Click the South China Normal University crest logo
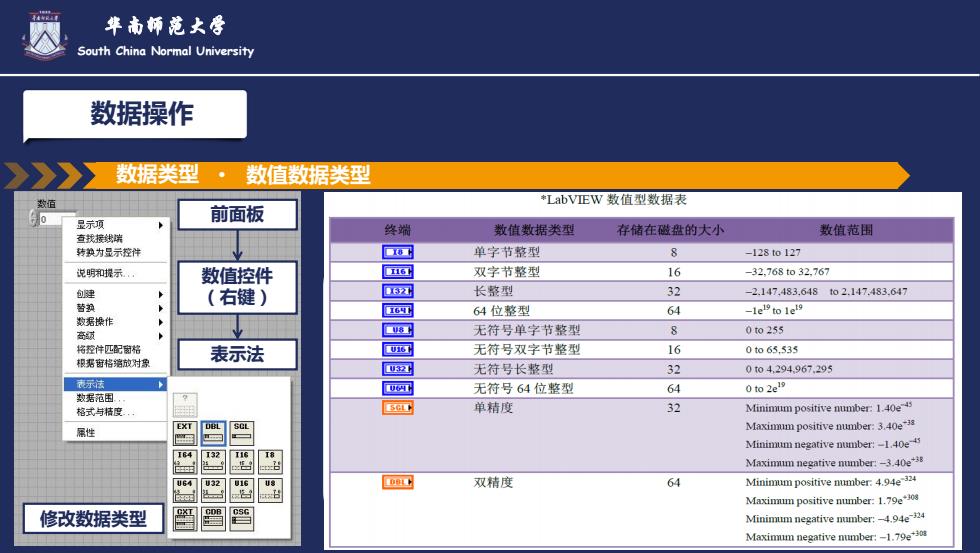Image resolution: width=980 pixels, height=553 pixels. (44, 35)
